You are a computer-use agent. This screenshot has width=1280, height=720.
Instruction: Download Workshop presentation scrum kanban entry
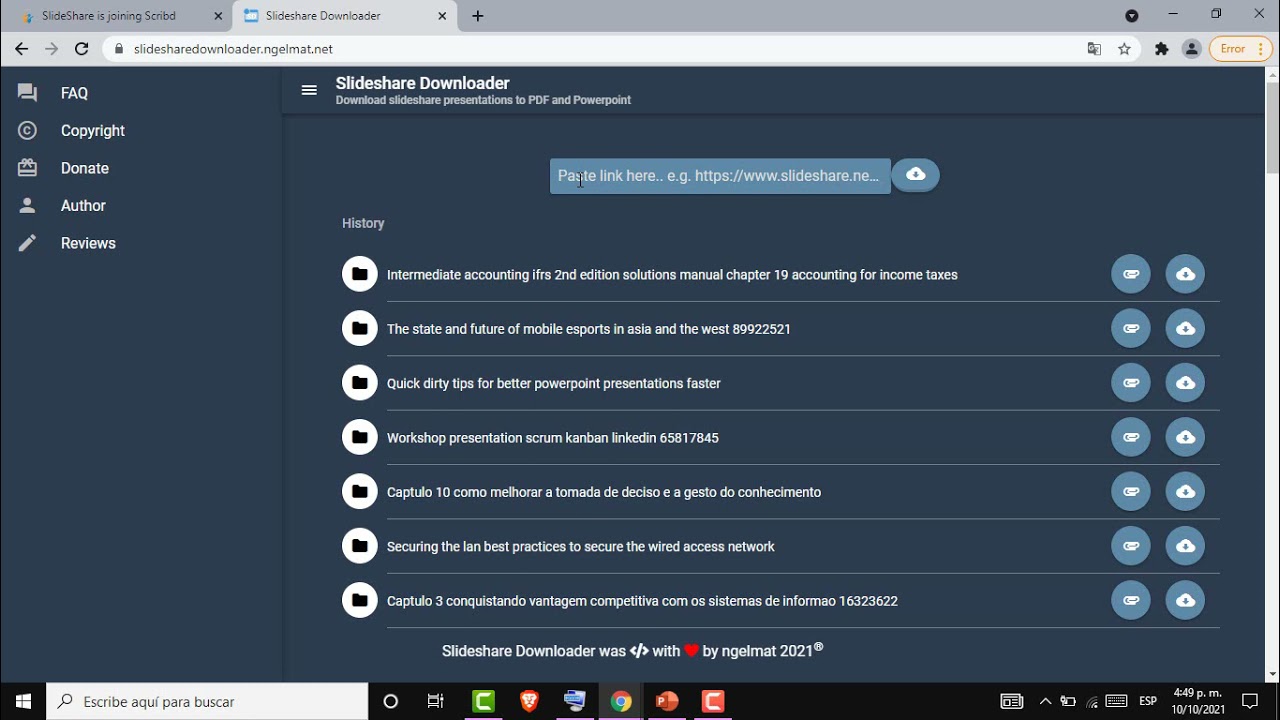1185,437
